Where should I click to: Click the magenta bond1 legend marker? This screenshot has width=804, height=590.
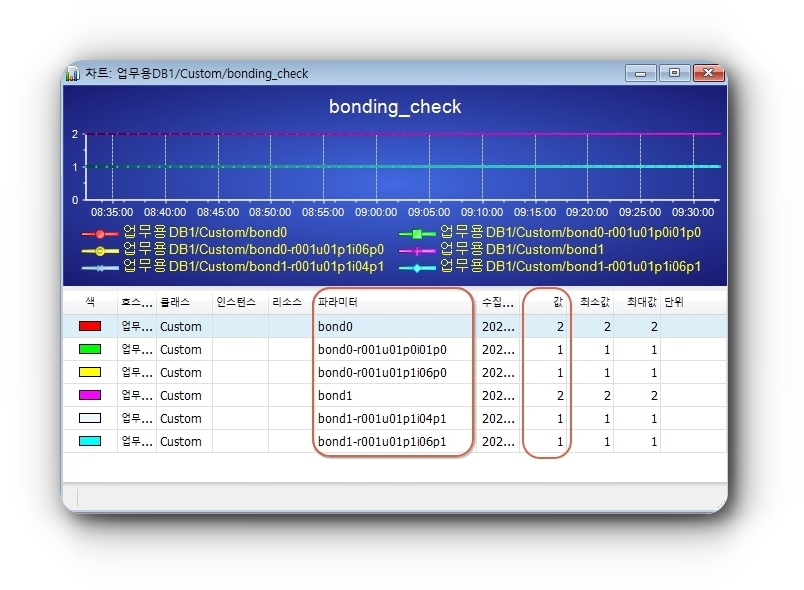417,250
